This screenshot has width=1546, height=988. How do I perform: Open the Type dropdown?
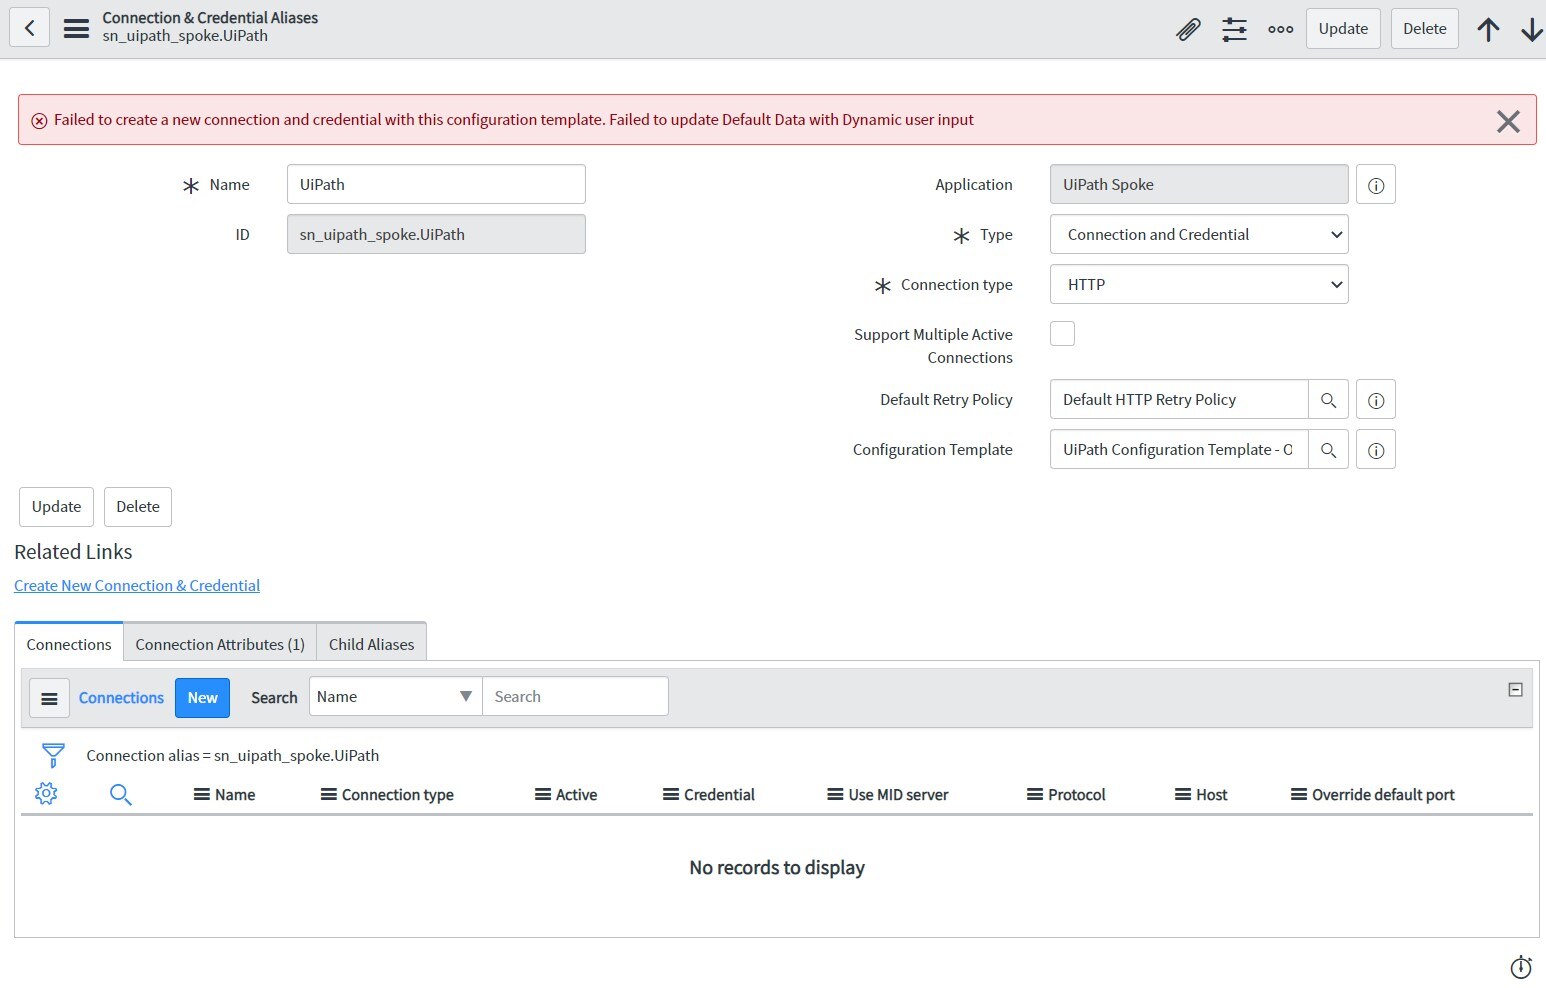pos(1199,235)
